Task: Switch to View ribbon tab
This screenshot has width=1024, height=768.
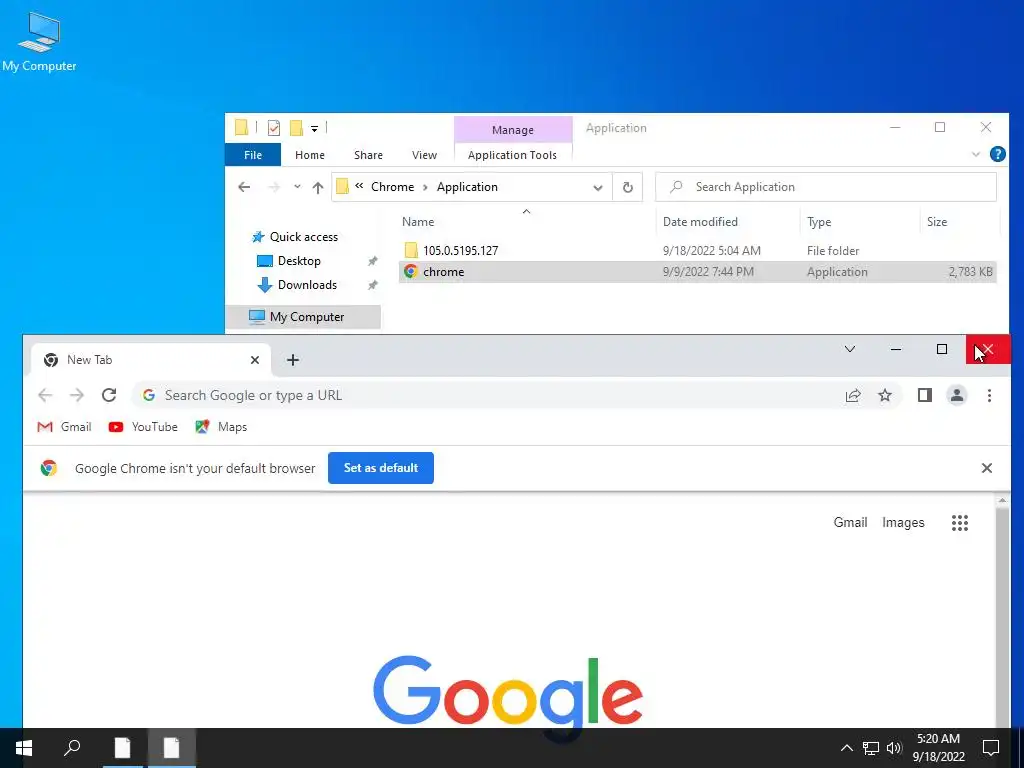Action: [x=424, y=155]
